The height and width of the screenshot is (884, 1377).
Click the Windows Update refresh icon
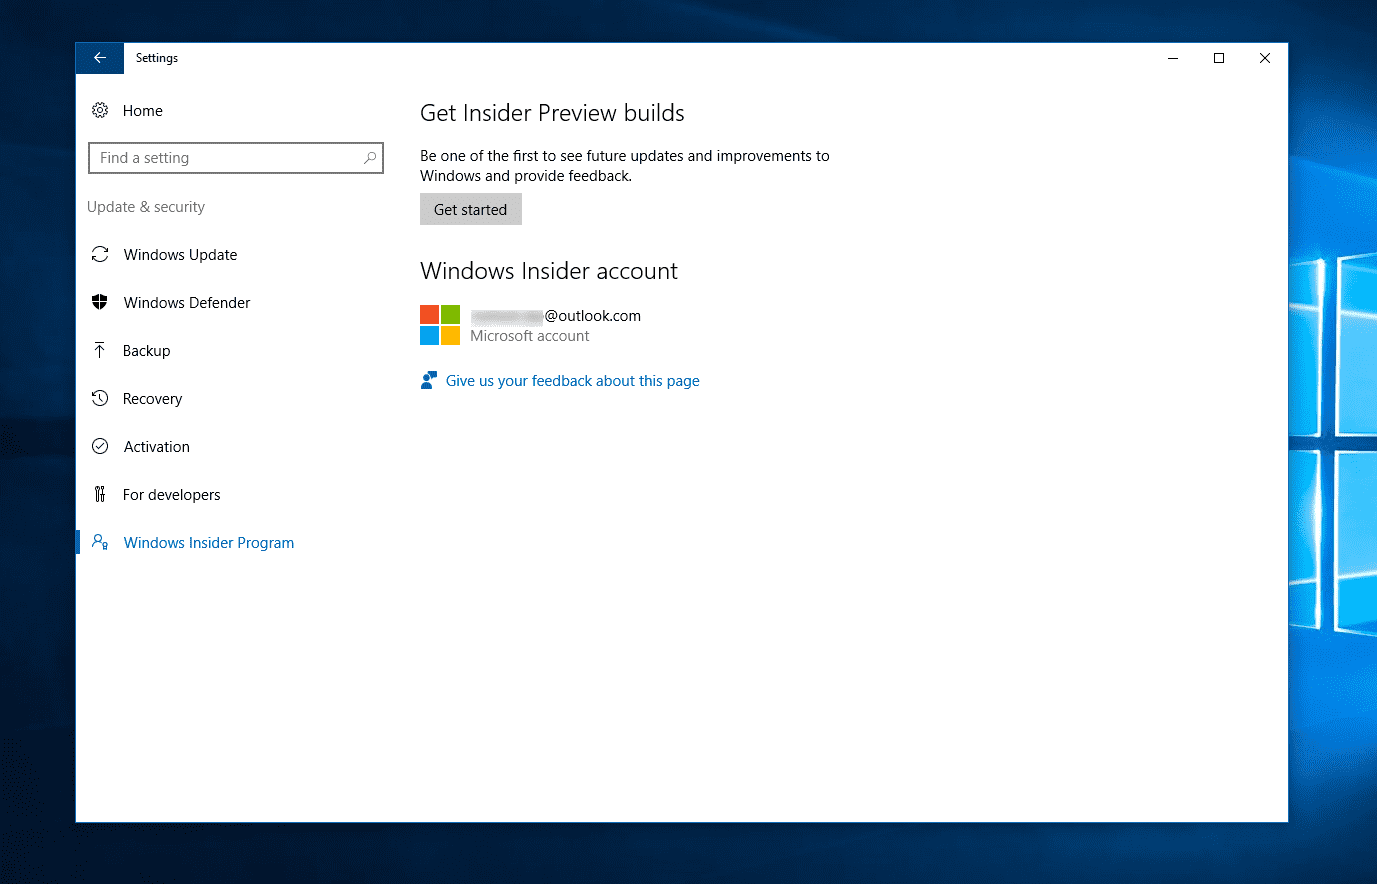(x=100, y=254)
